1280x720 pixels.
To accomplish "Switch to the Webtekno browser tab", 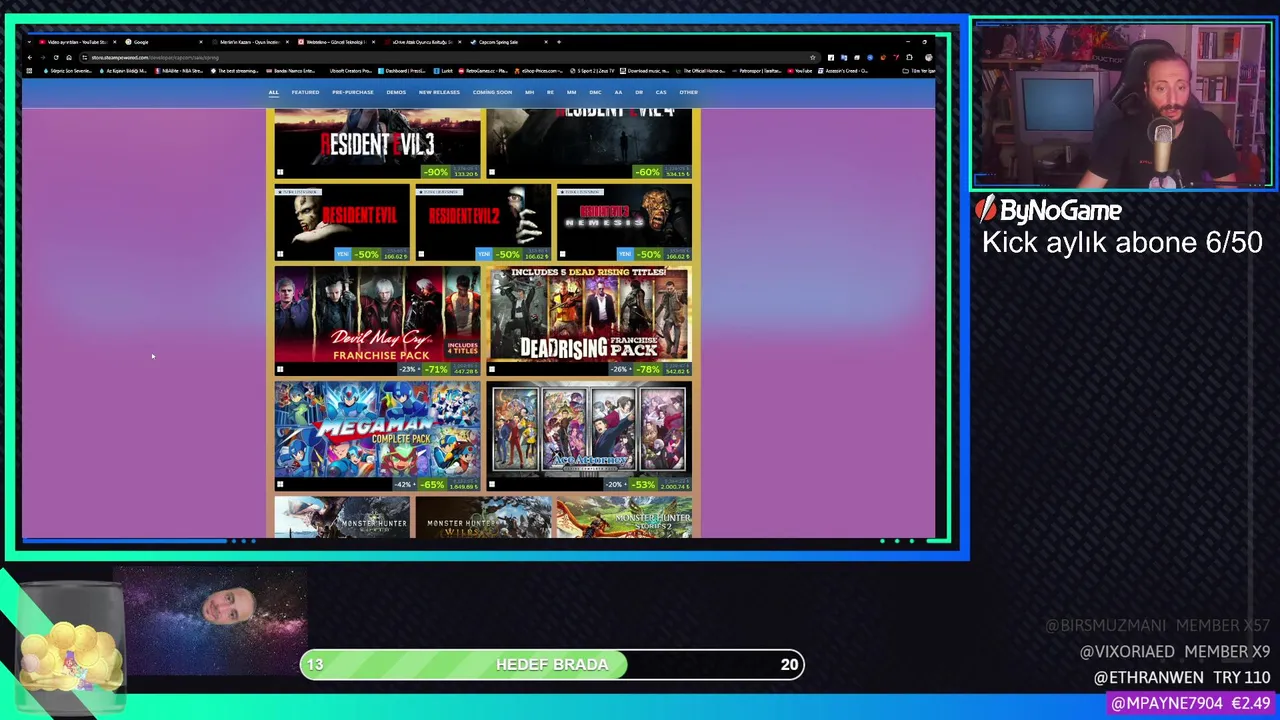I will pos(335,42).
